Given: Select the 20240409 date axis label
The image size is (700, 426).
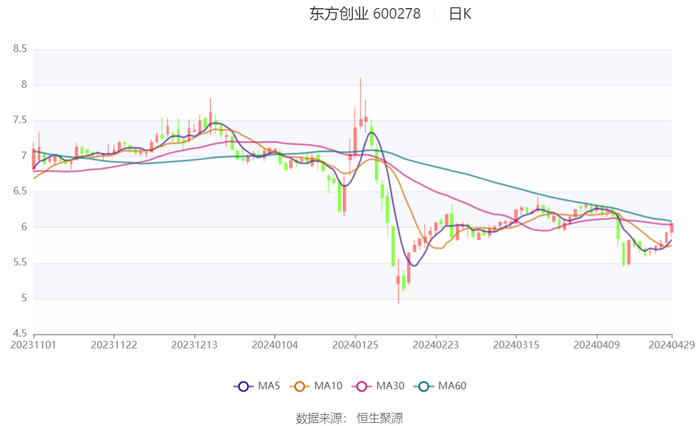Looking at the screenshot, I should tap(596, 344).
